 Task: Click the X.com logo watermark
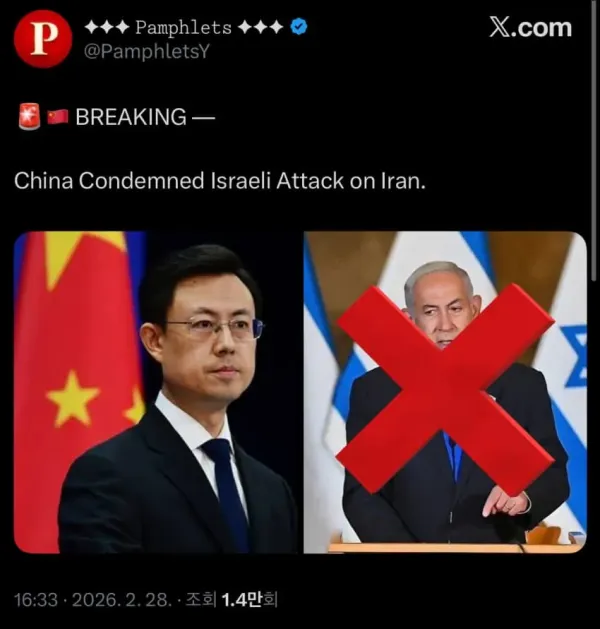tap(531, 28)
